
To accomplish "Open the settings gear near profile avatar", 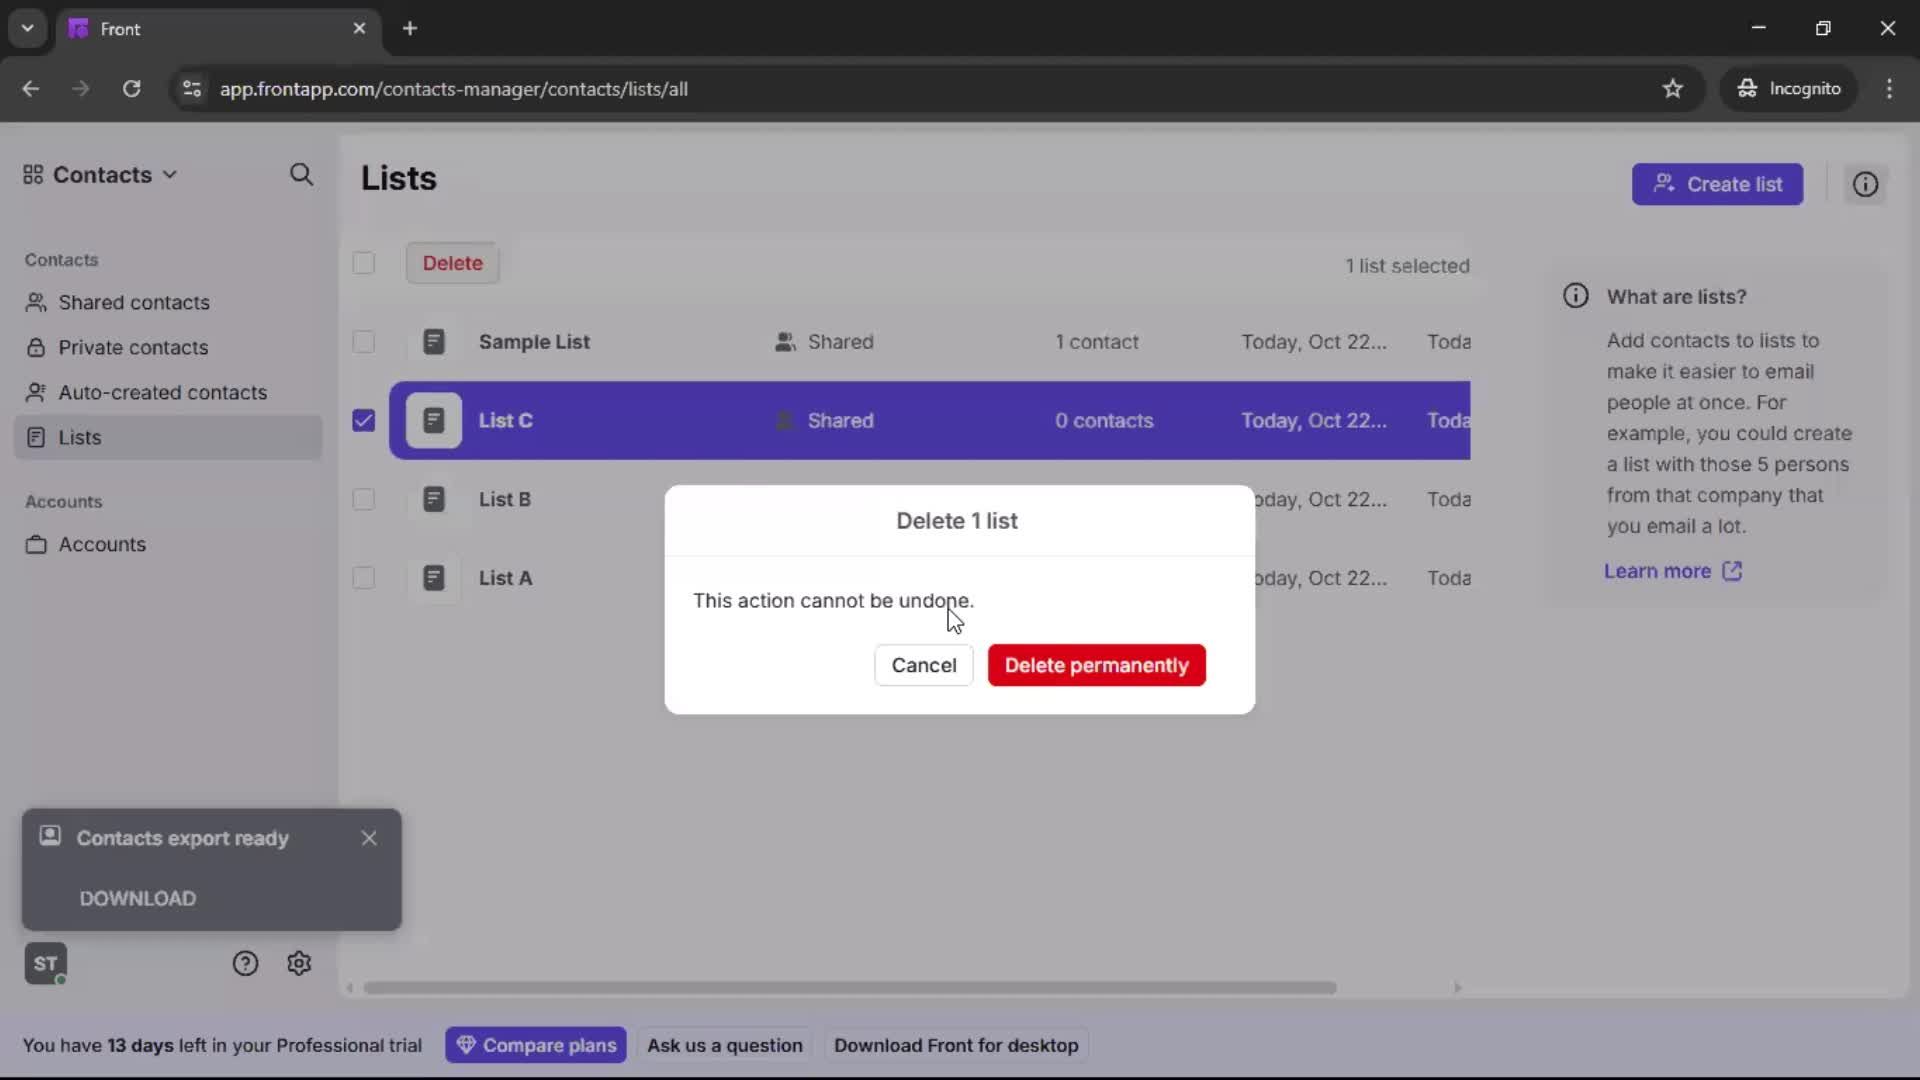I will [x=299, y=963].
